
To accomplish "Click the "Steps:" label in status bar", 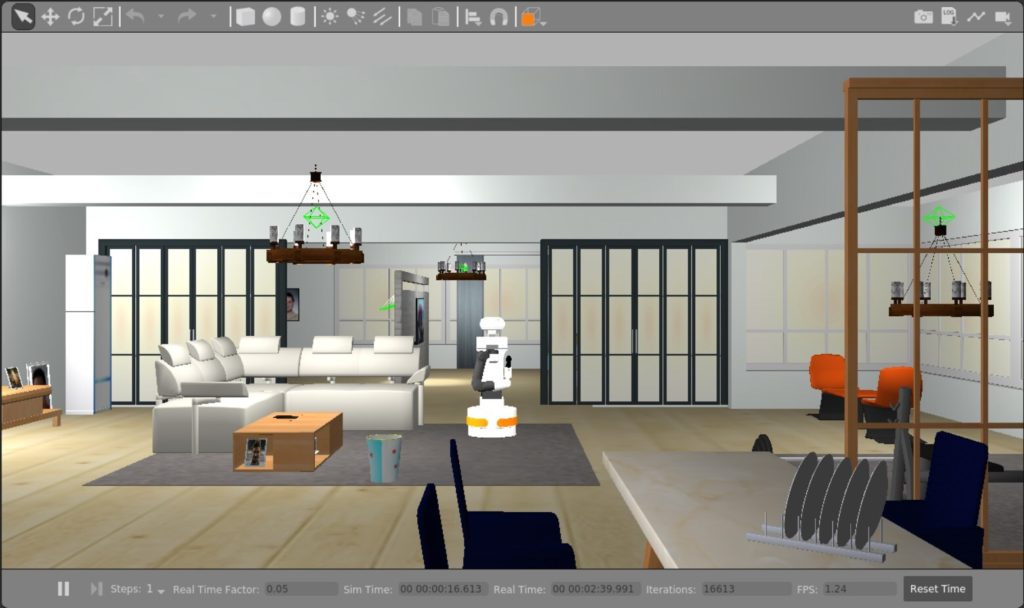I will (125, 589).
